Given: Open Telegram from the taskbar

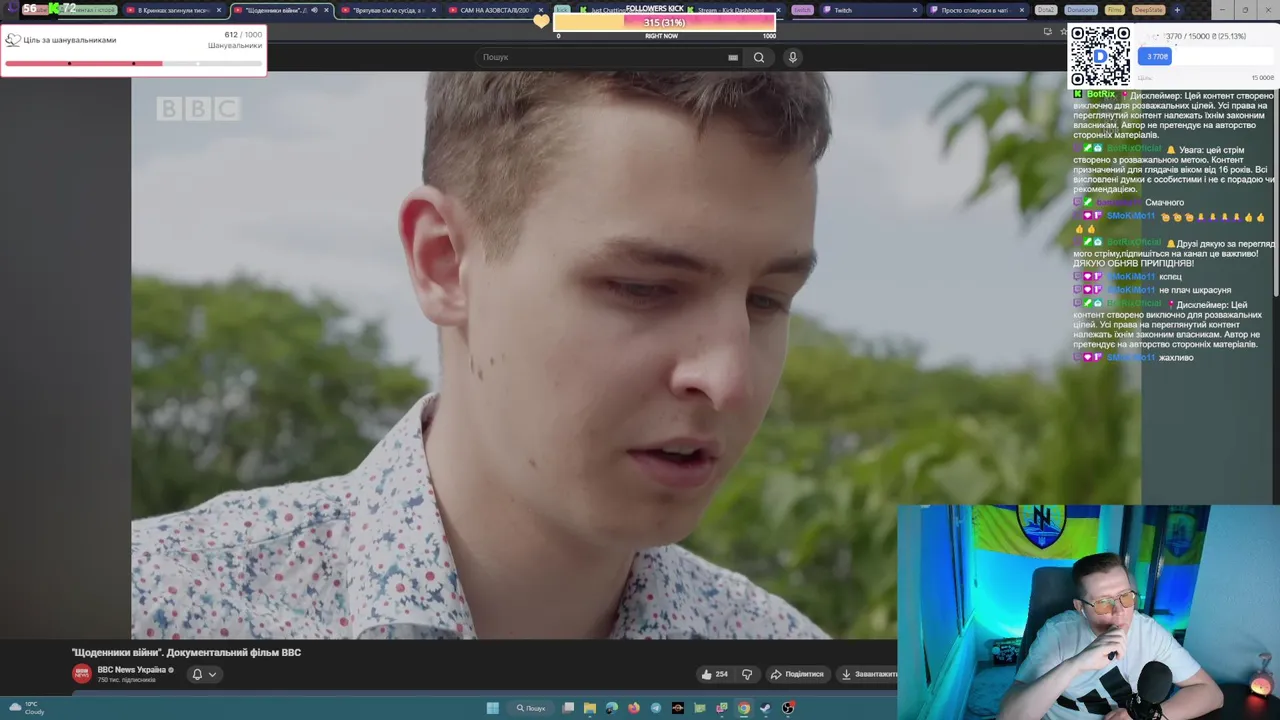Looking at the screenshot, I should 656,708.
